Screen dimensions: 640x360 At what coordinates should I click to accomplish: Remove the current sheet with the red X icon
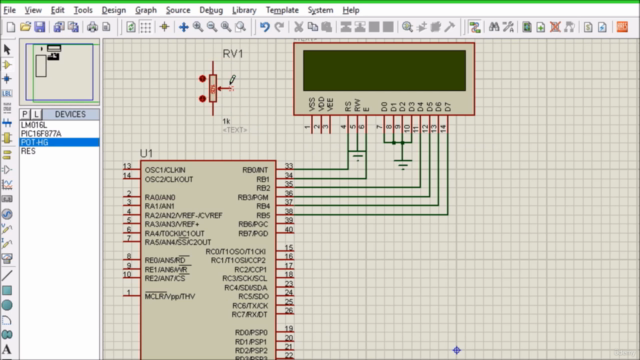coord(555,27)
